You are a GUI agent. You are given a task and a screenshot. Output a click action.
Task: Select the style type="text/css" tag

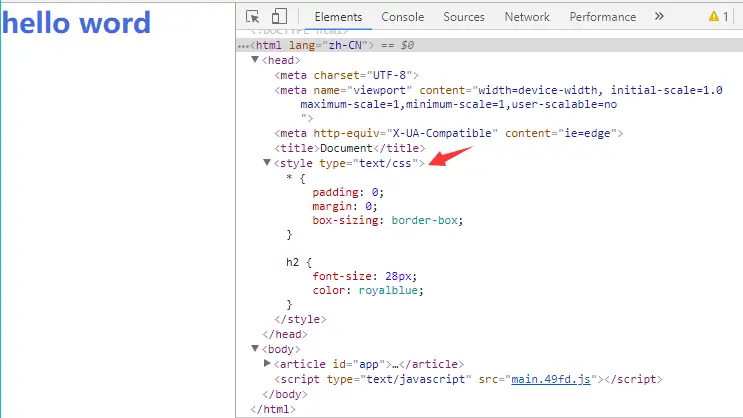(349, 164)
